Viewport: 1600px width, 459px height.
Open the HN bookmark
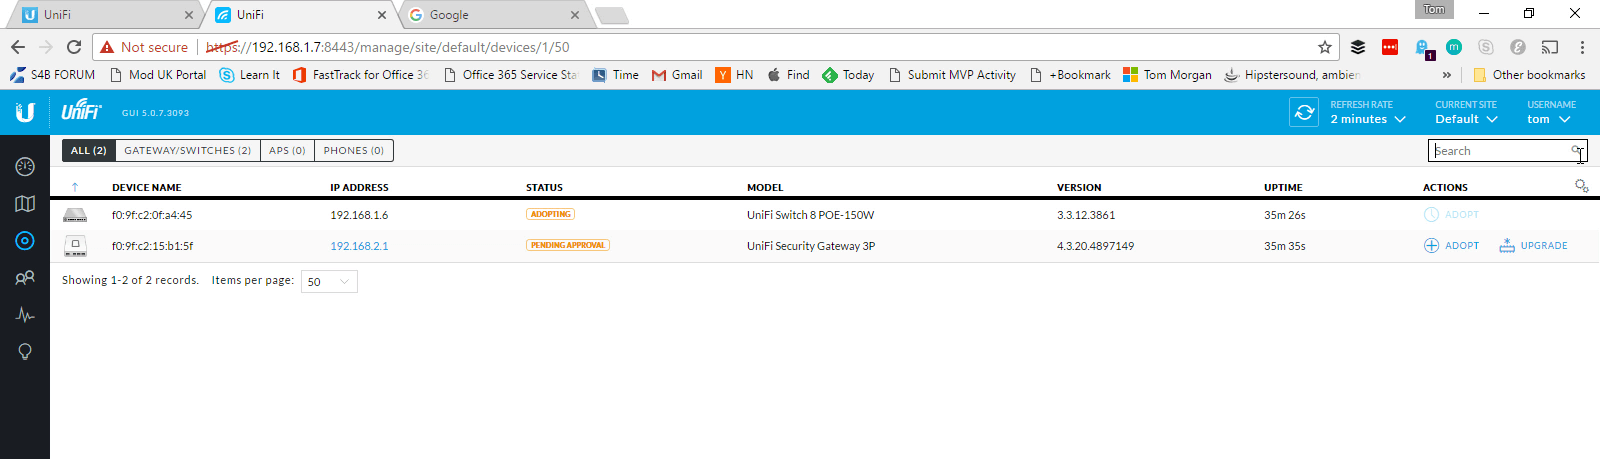coord(734,75)
